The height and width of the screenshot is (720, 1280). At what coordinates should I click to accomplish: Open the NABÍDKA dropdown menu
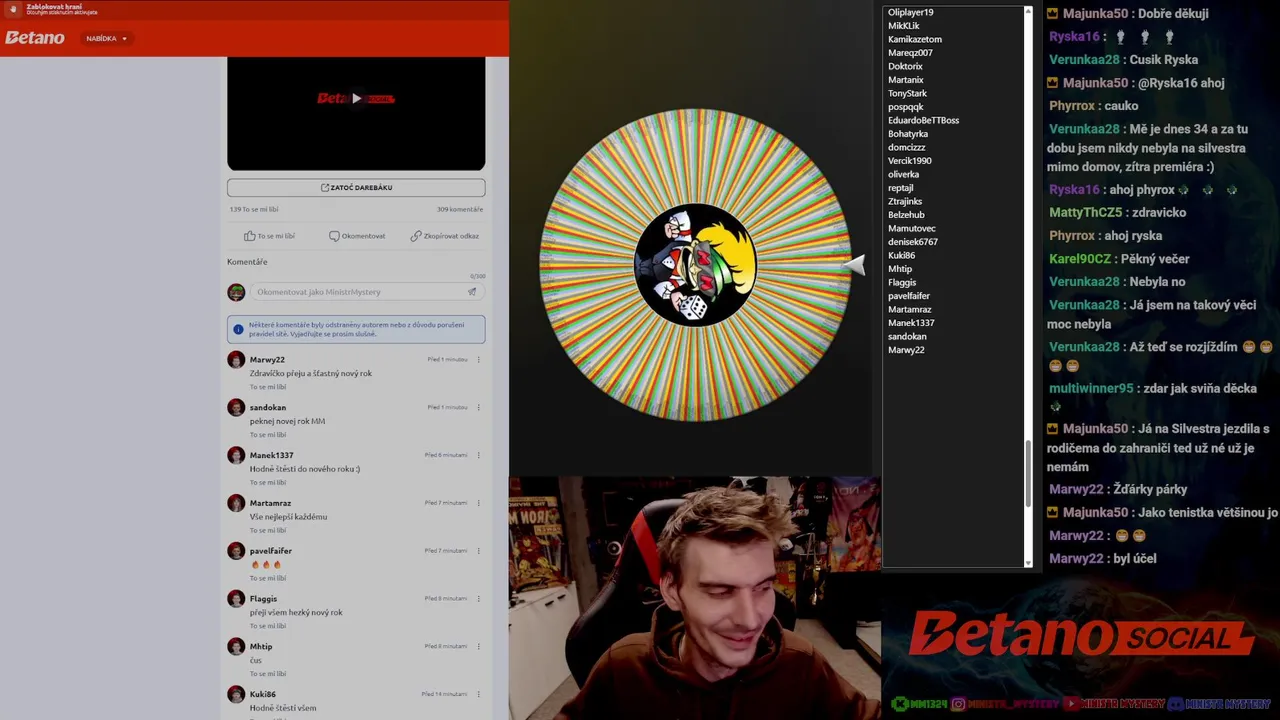tap(106, 38)
